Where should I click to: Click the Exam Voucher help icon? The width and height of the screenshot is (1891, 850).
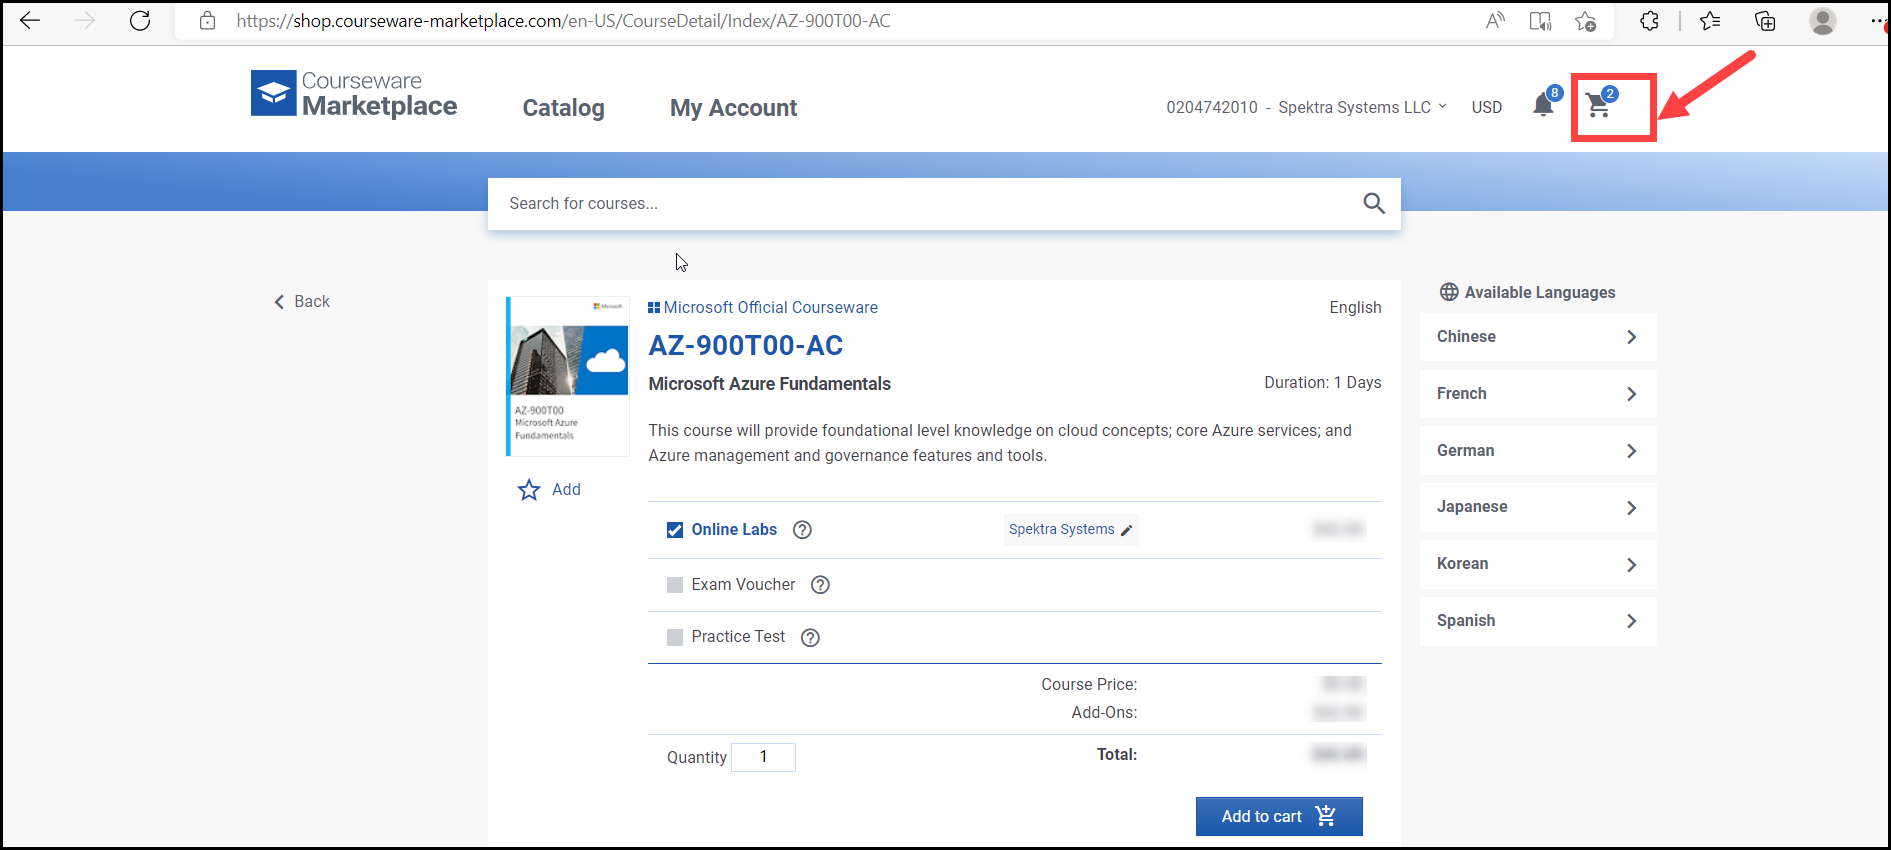(820, 585)
